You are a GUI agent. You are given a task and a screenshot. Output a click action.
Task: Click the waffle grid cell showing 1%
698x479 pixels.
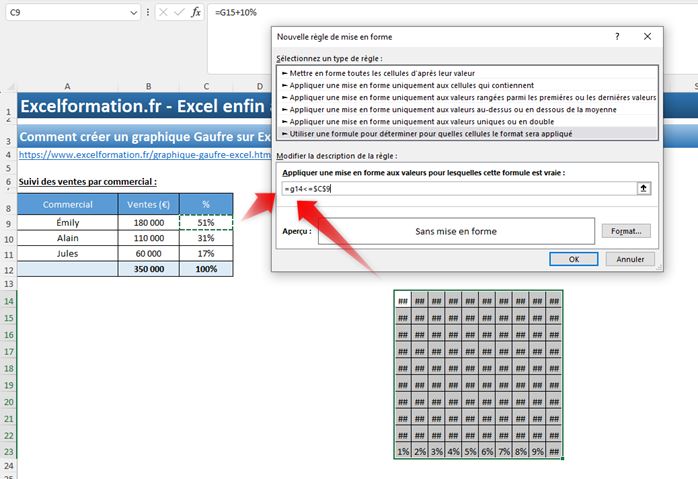point(403,451)
